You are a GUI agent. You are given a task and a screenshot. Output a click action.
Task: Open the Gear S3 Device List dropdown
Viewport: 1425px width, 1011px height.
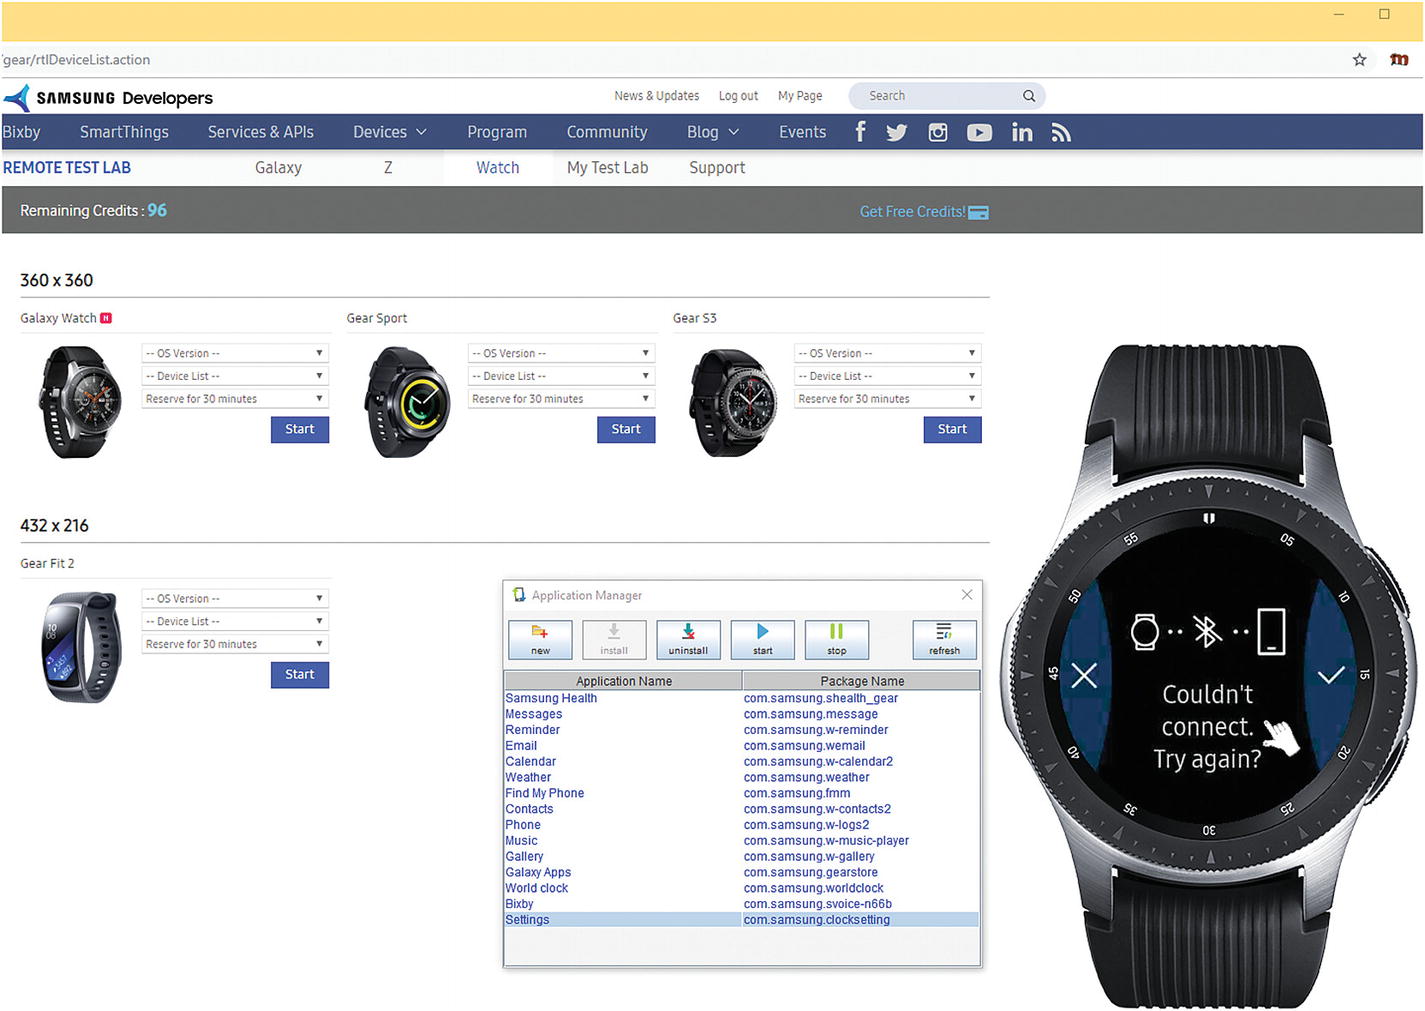click(888, 376)
